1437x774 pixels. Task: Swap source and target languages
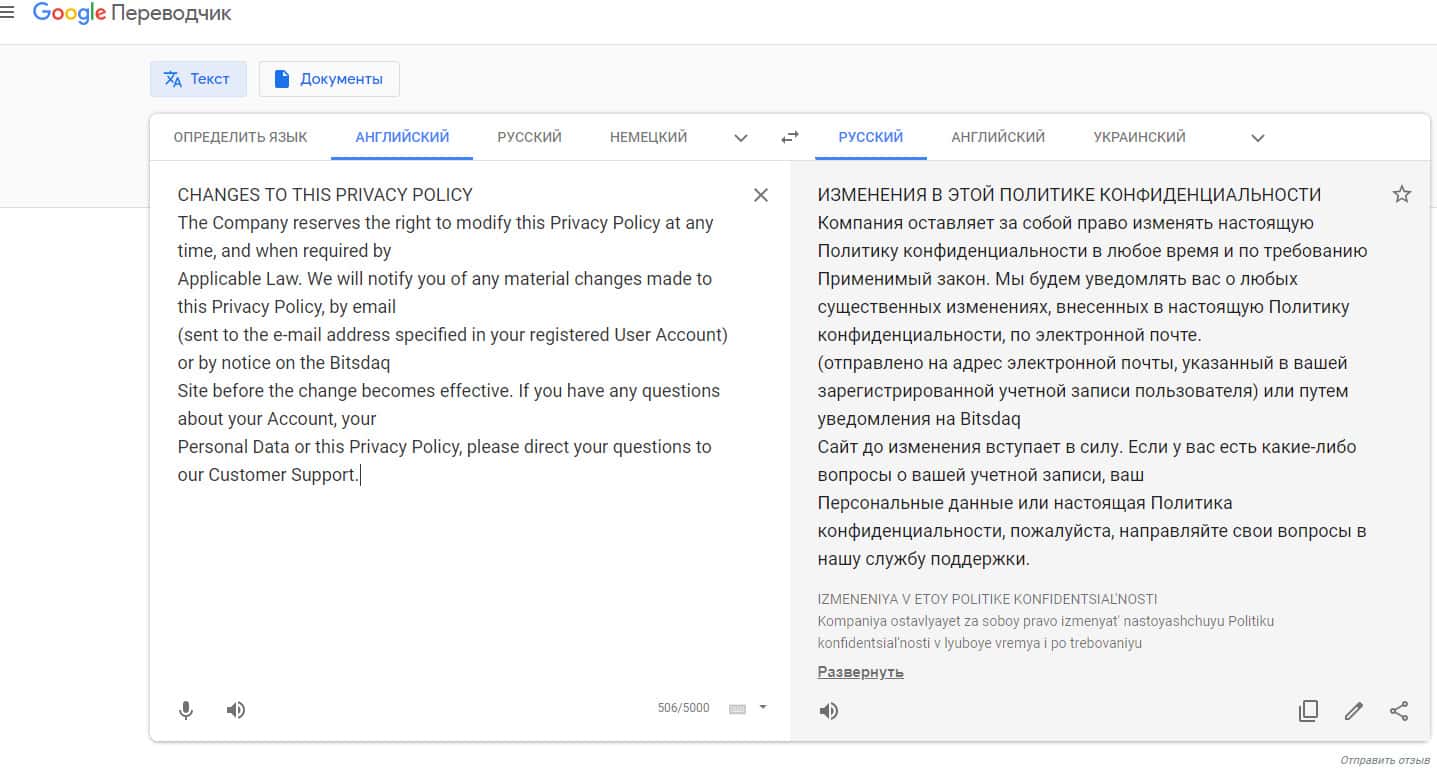[x=790, y=137]
